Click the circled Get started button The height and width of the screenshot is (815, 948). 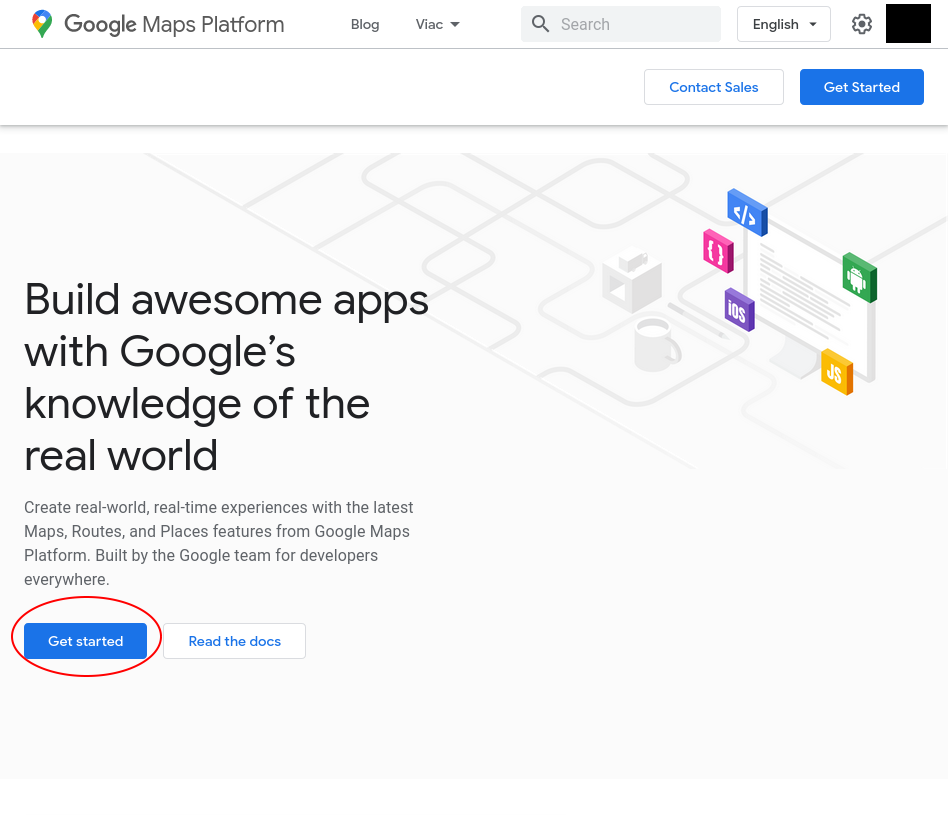[86, 641]
